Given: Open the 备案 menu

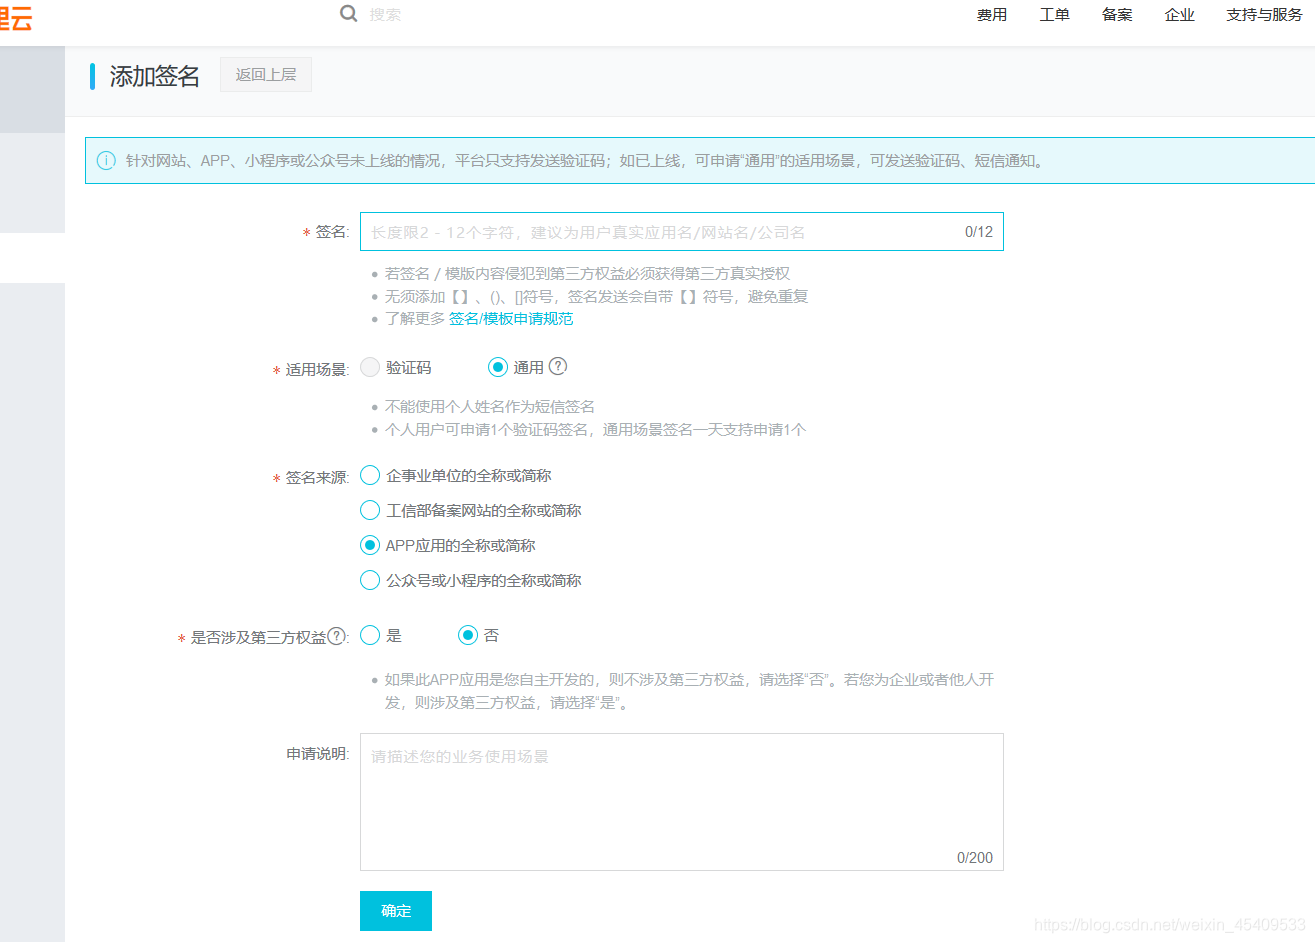Looking at the screenshot, I should point(1117,15).
